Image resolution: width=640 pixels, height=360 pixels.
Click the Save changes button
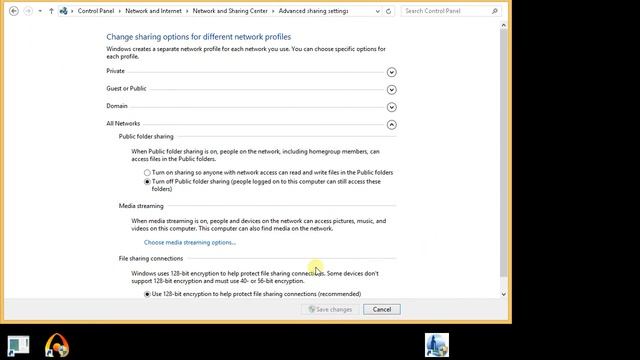point(330,309)
